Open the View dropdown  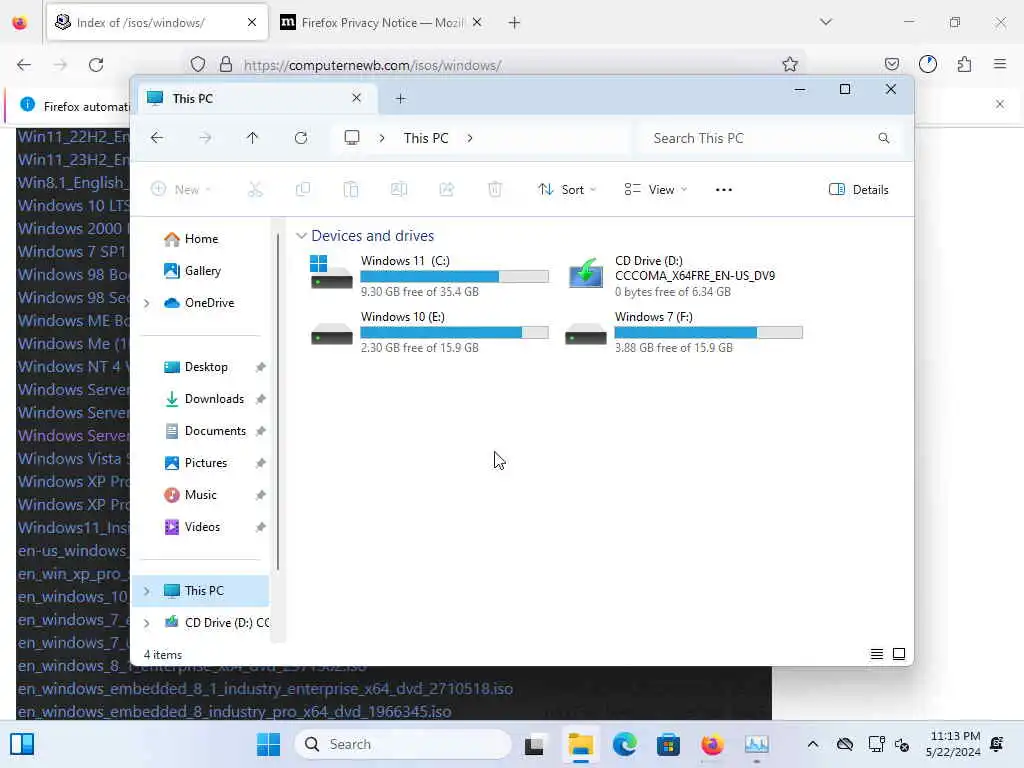click(656, 189)
